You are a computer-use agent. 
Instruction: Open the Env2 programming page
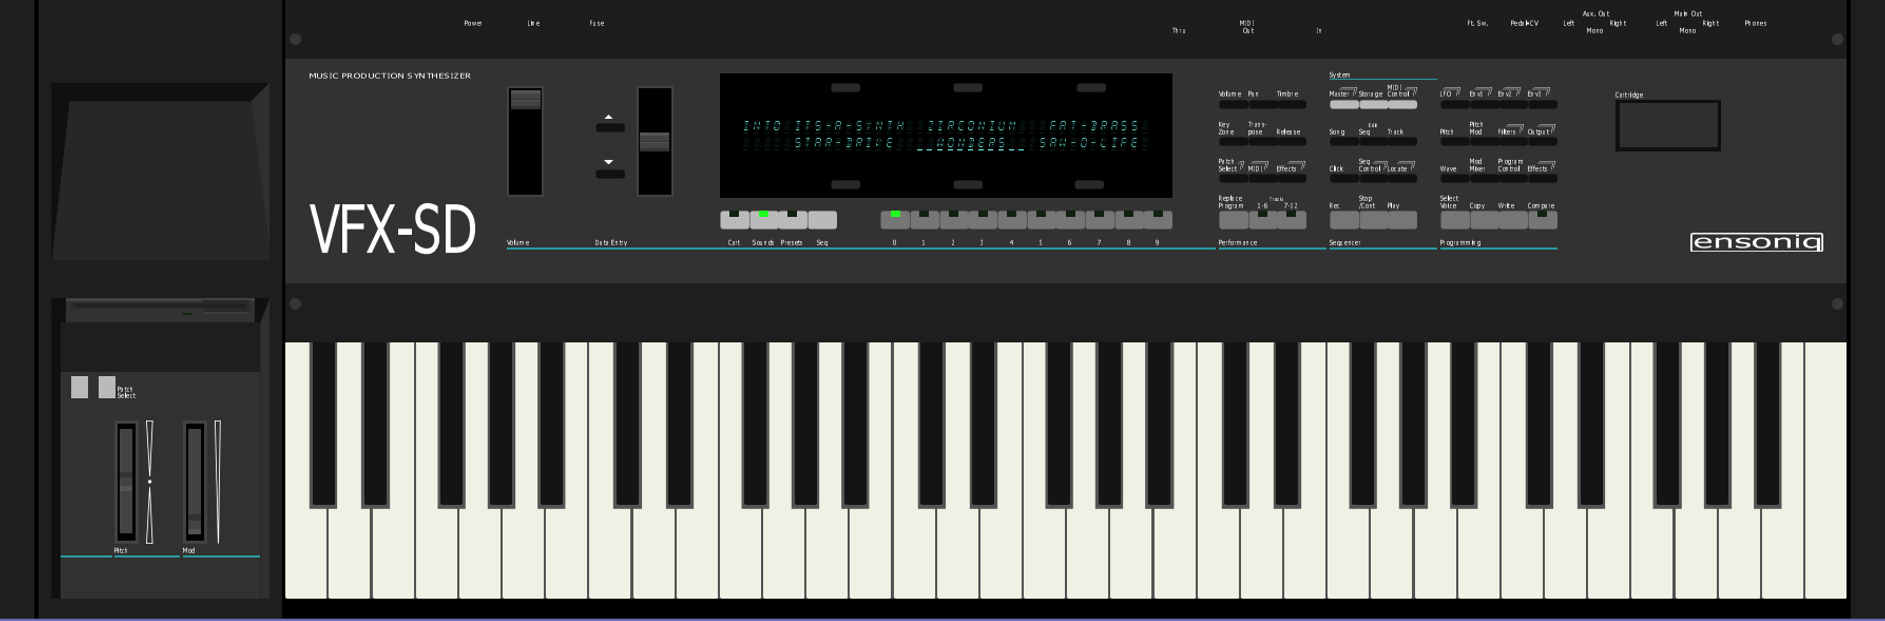1514,104
